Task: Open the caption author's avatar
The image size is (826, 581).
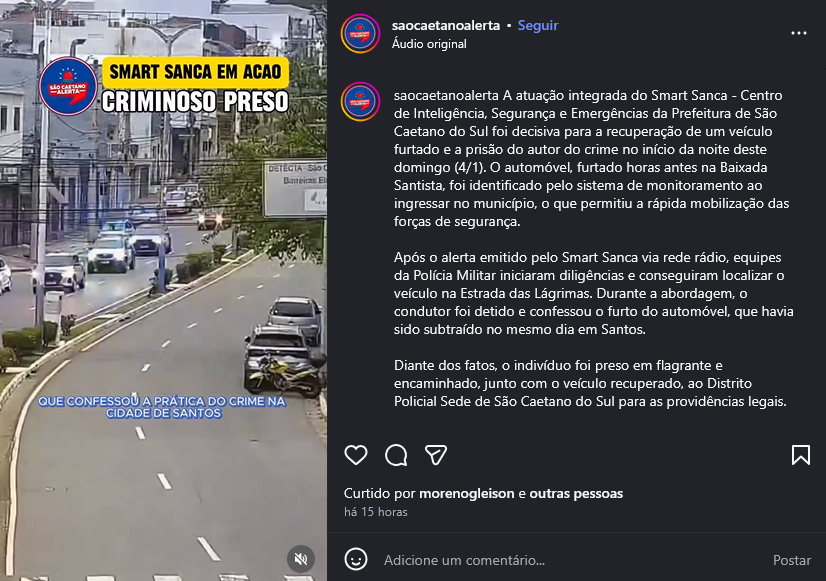Action: pos(360,101)
